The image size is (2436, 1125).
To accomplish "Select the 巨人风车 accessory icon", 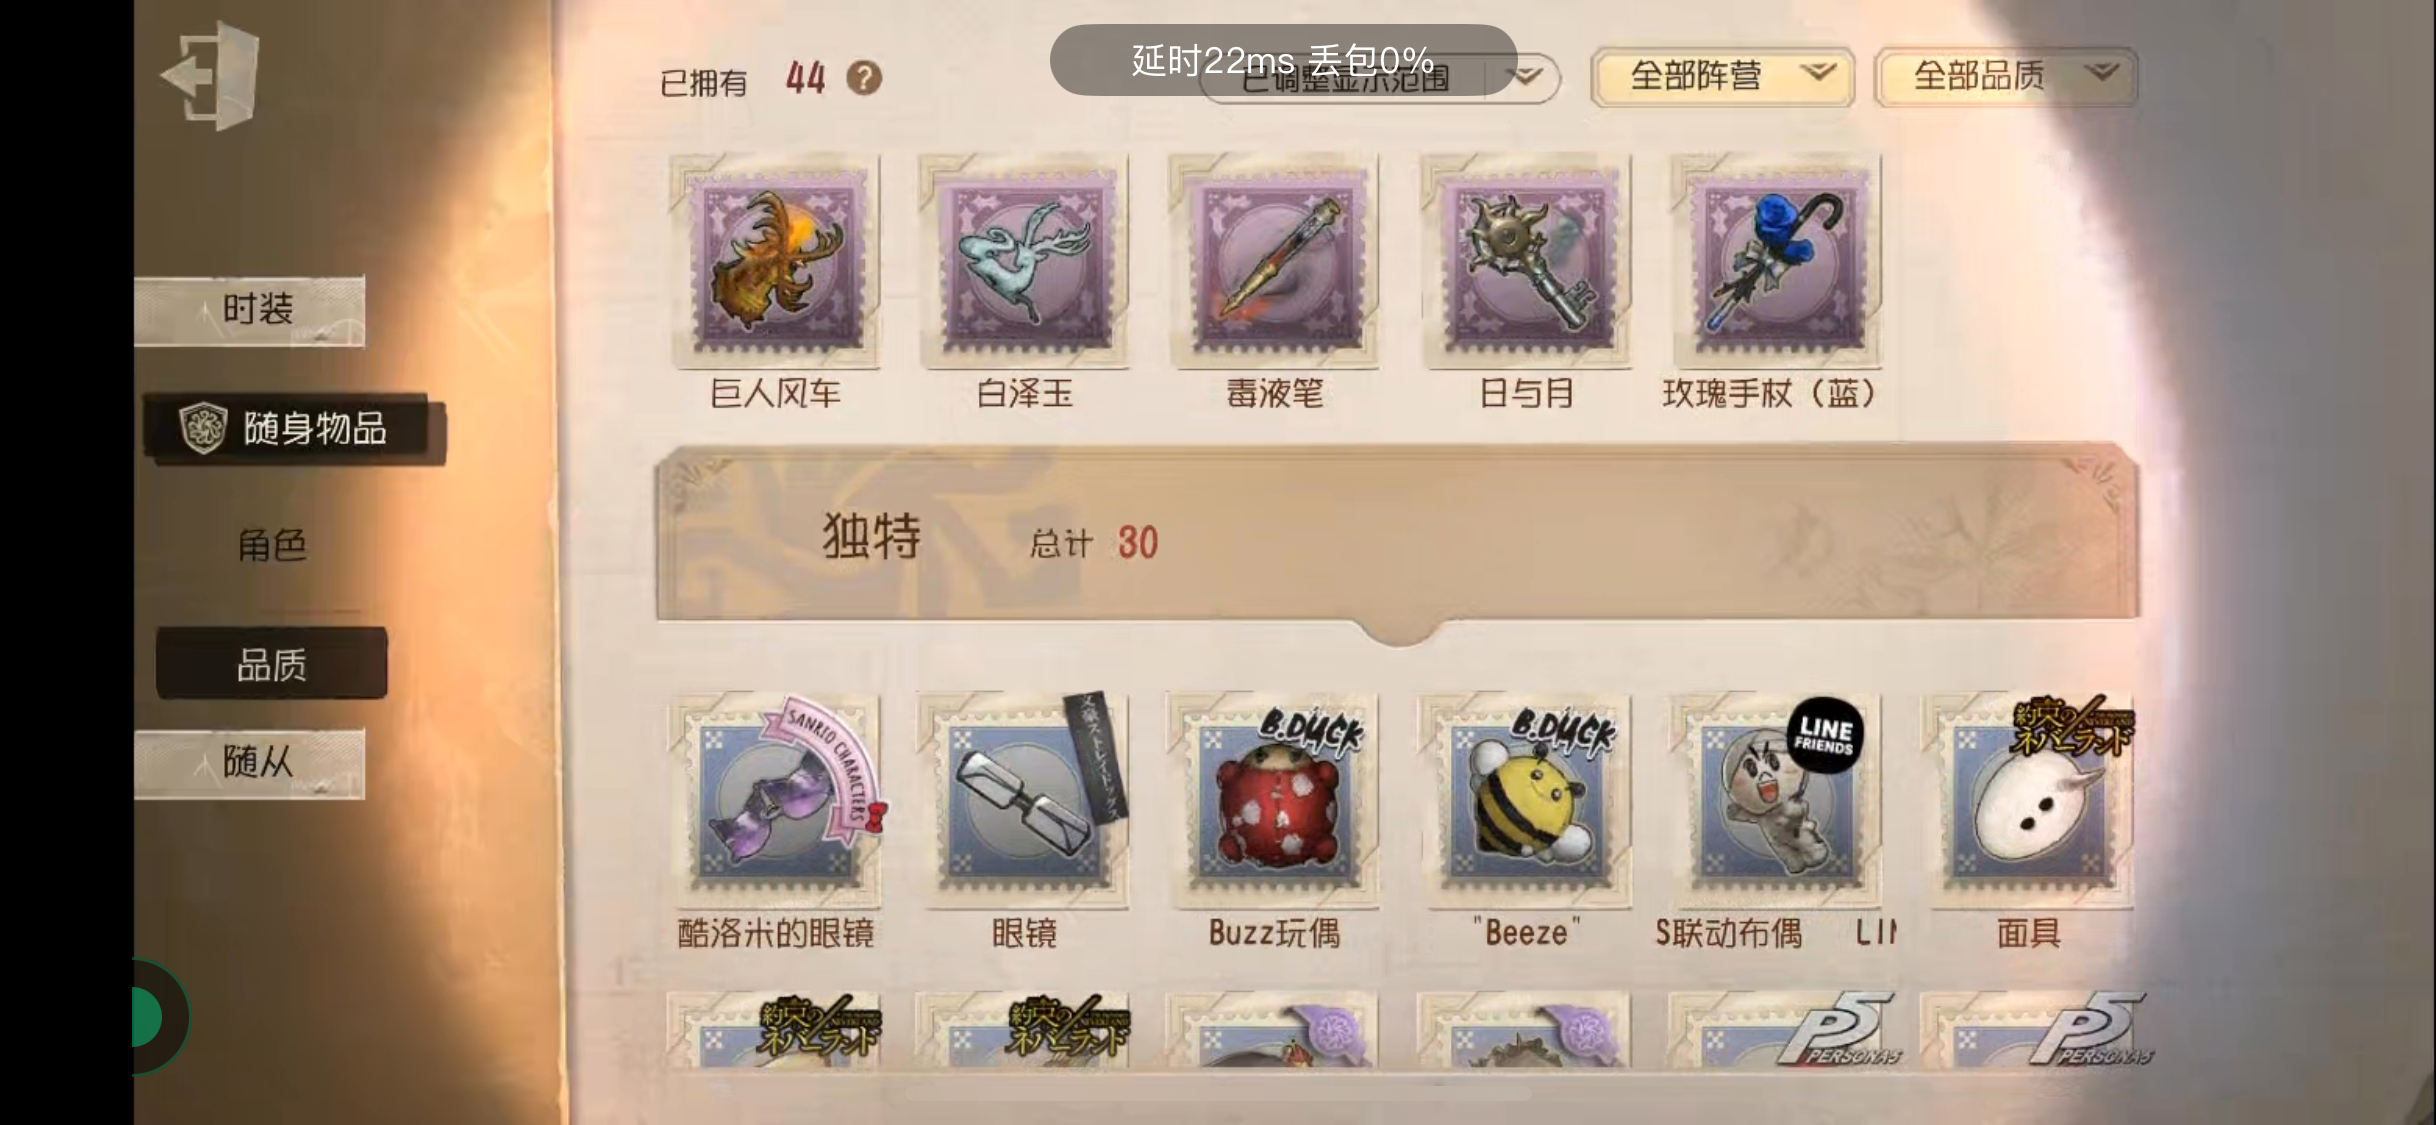I will tap(775, 260).
